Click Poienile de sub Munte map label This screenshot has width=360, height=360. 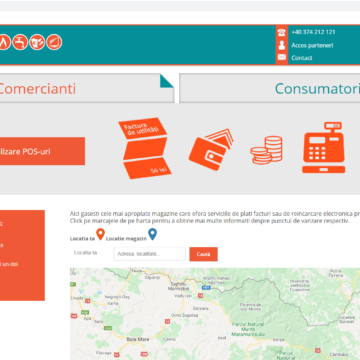tap(250, 307)
